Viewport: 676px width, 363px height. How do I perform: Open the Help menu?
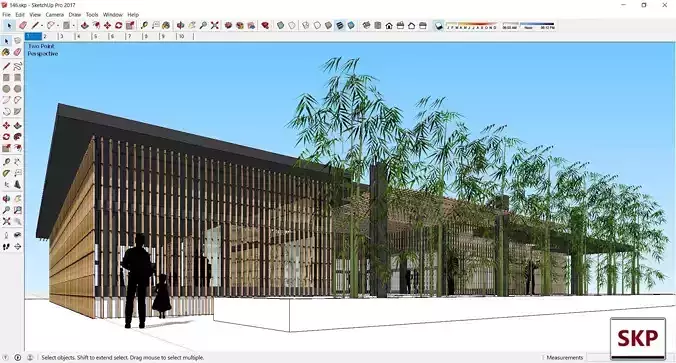pos(133,14)
